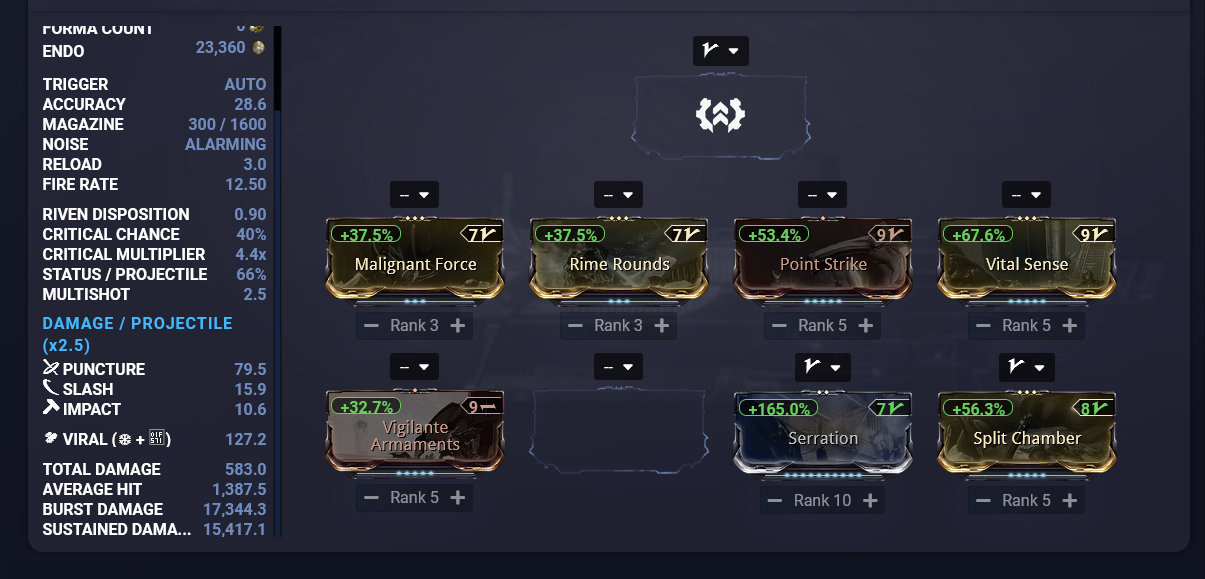The image size is (1205, 579).
Task: Increase Rime Rounds rank
Action: coord(662,325)
